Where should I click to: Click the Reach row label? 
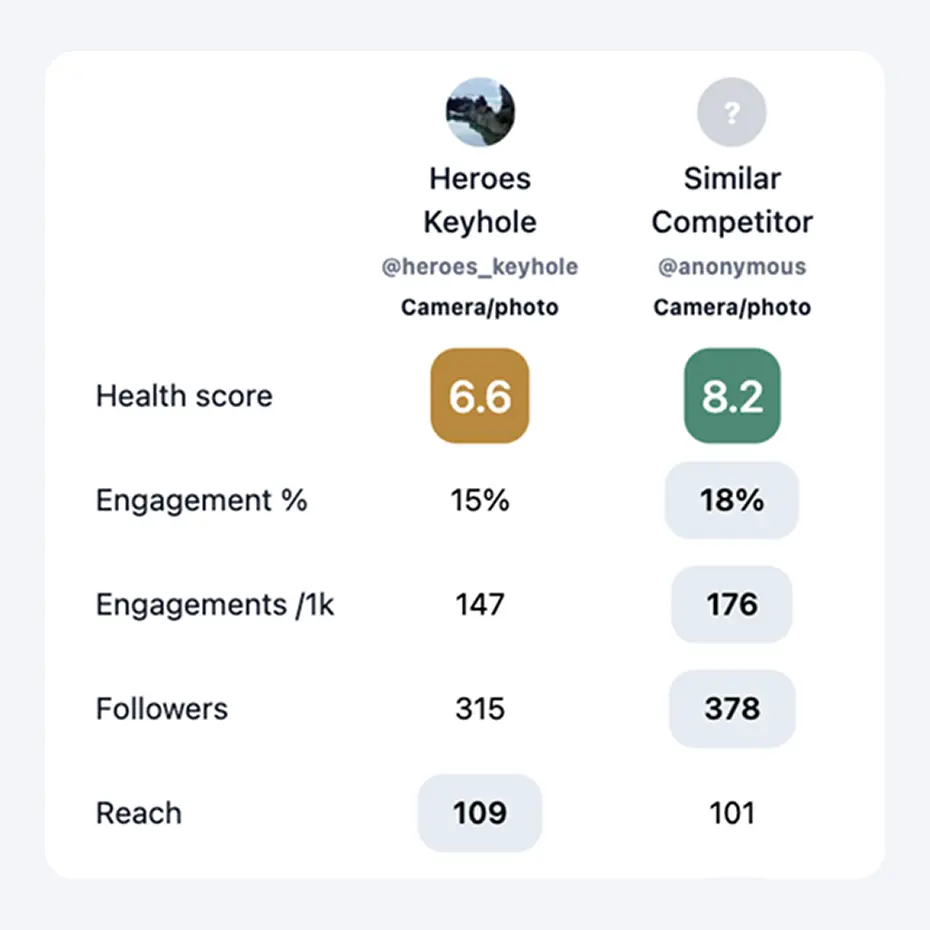click(139, 813)
